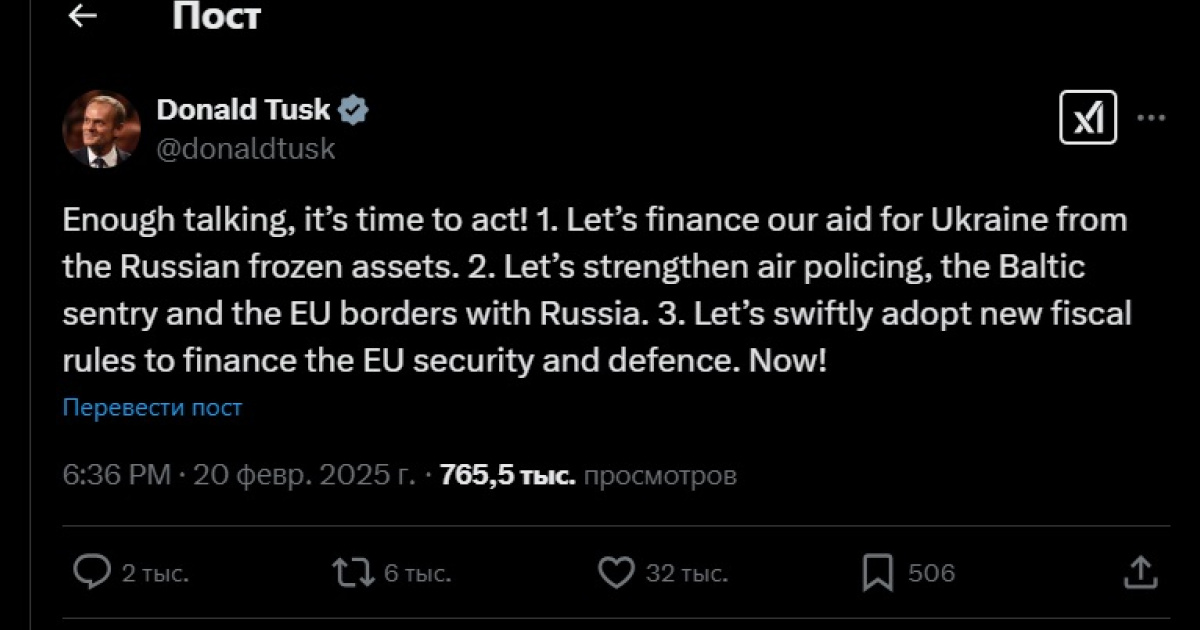Image resolution: width=1200 pixels, height=630 pixels.
Task: Click the 506 bookmarks count
Action: (931, 573)
